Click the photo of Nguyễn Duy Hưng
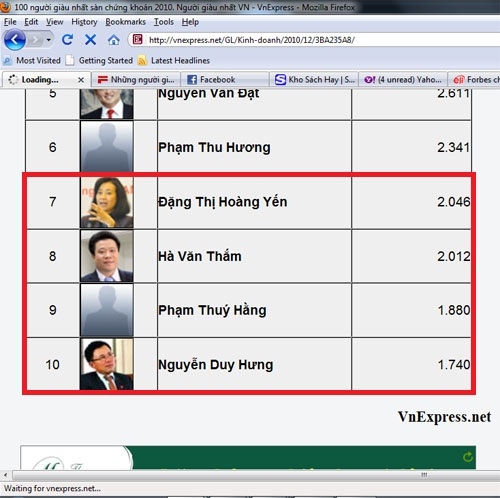The width and height of the screenshot is (500, 498). click(107, 364)
